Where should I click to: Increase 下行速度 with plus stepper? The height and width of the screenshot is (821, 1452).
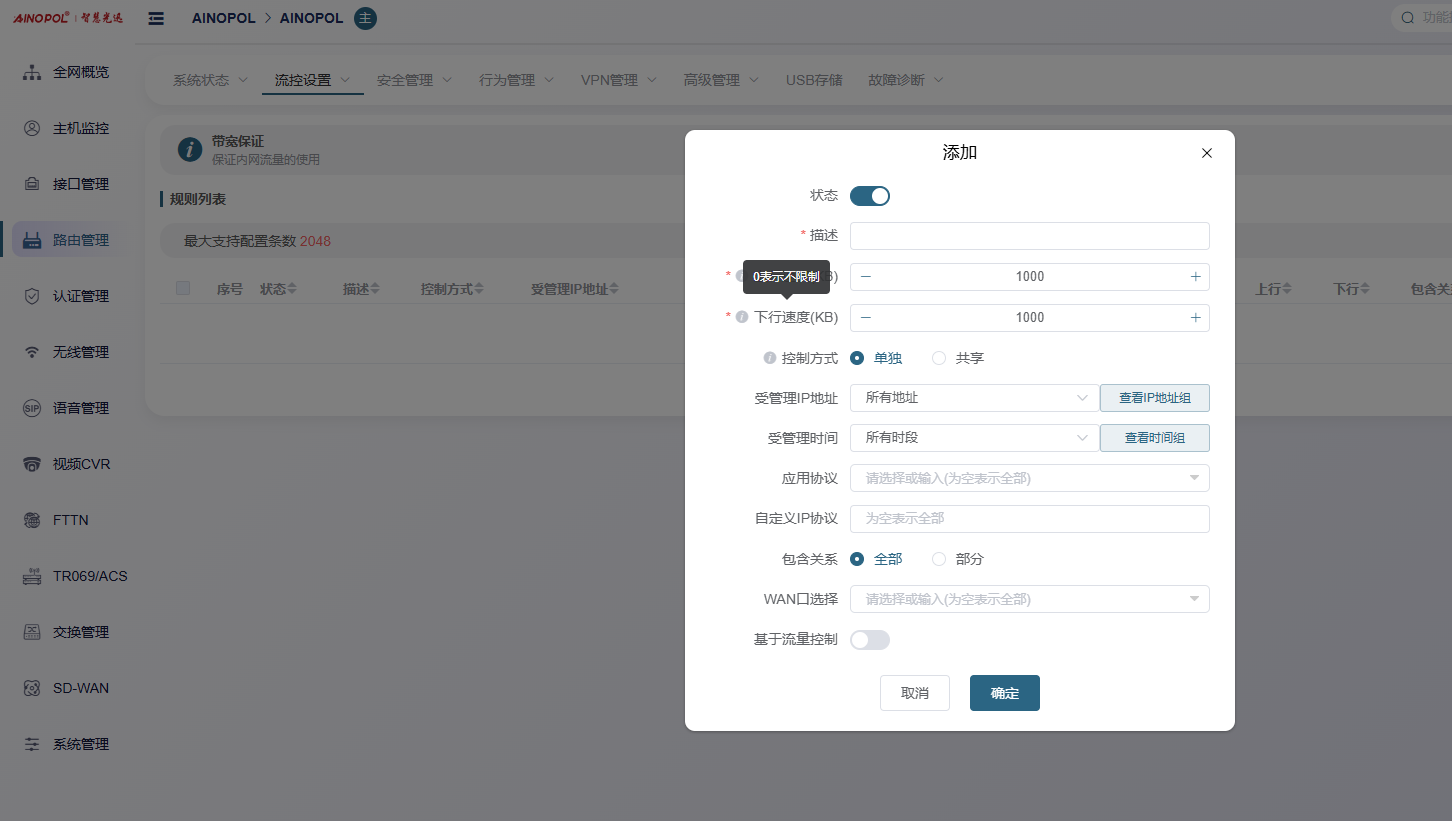[1195, 318]
